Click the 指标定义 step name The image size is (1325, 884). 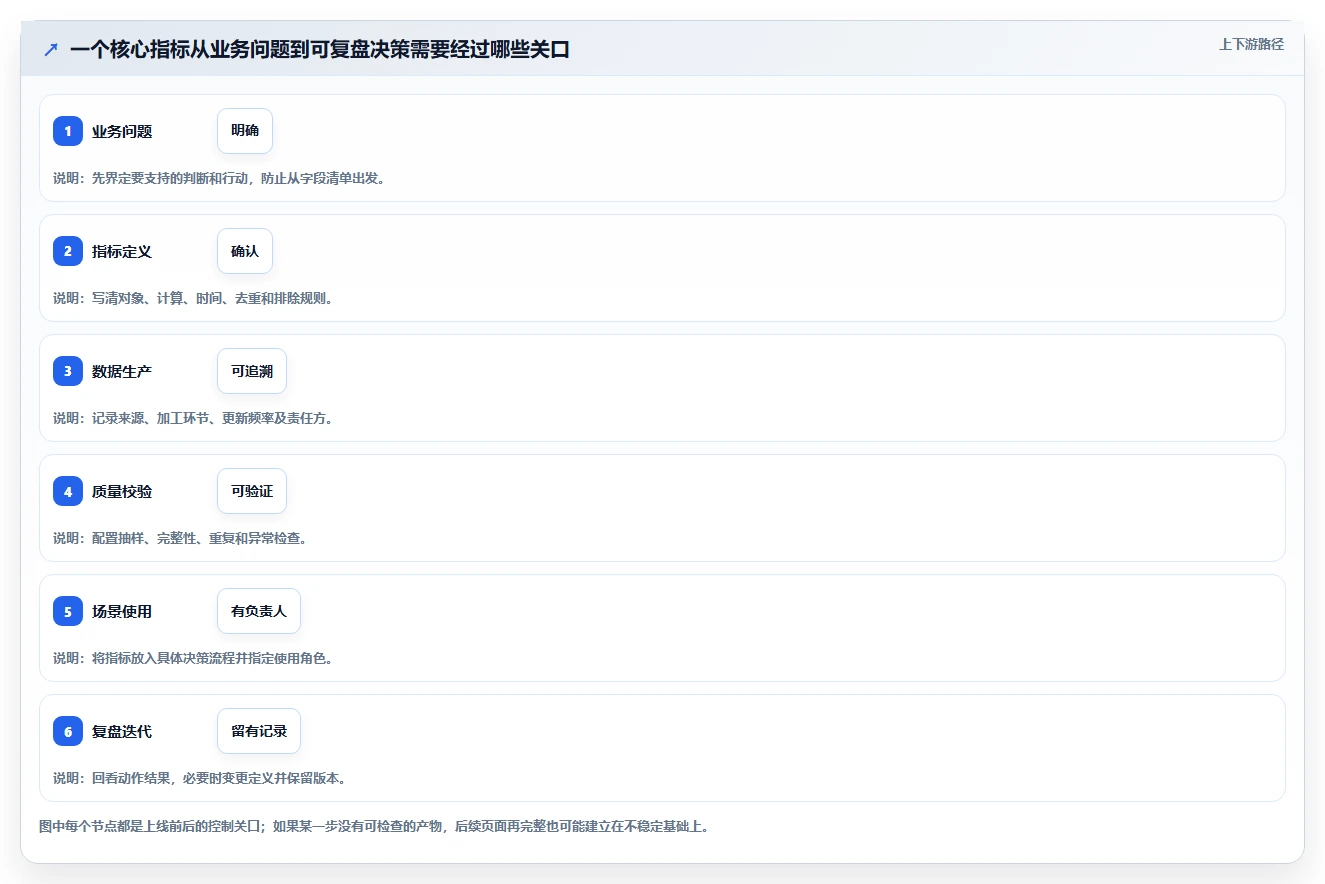(x=122, y=251)
